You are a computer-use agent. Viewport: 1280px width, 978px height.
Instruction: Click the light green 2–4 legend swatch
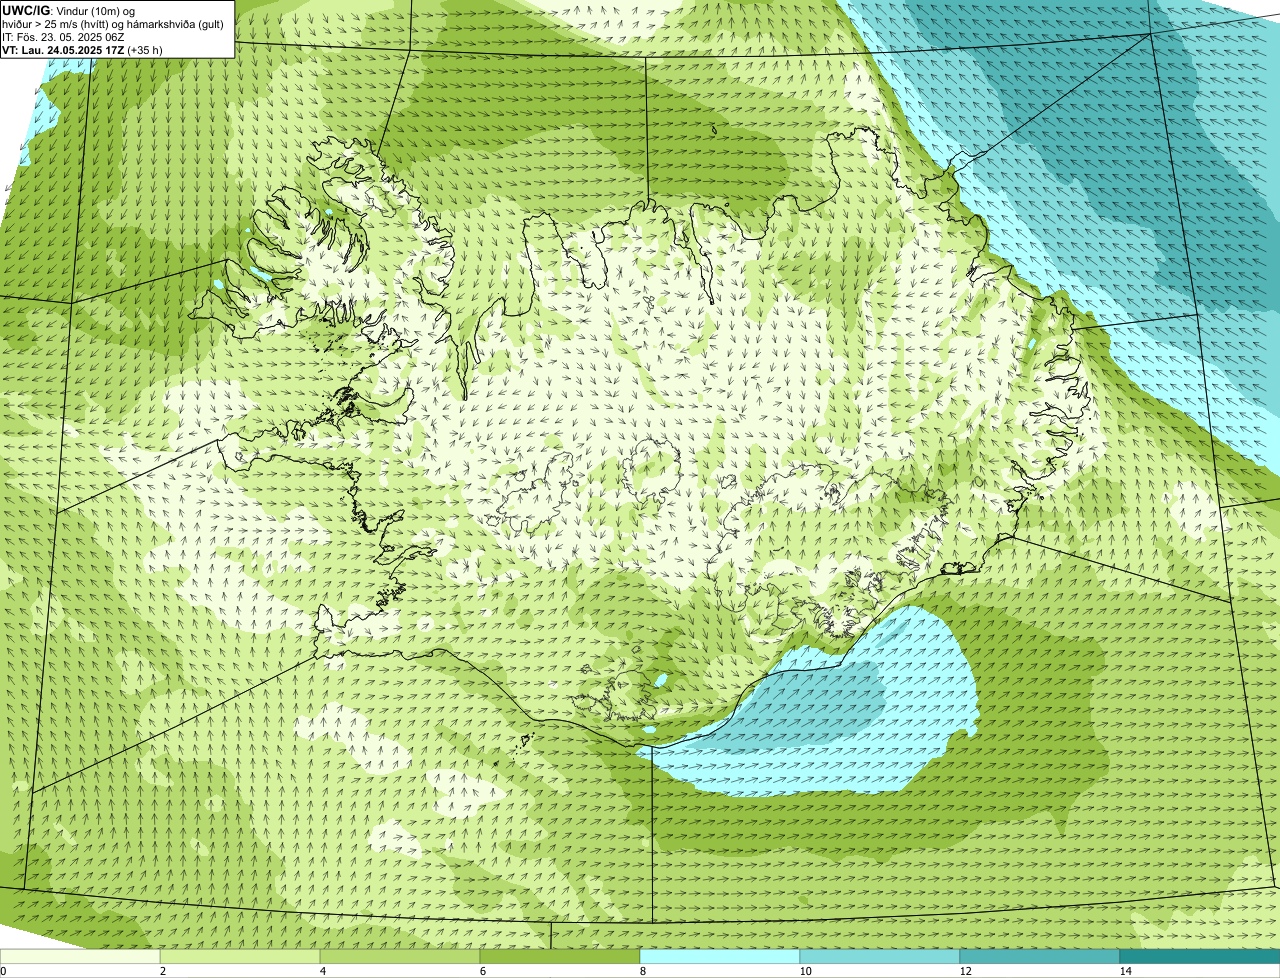[x=240, y=957]
